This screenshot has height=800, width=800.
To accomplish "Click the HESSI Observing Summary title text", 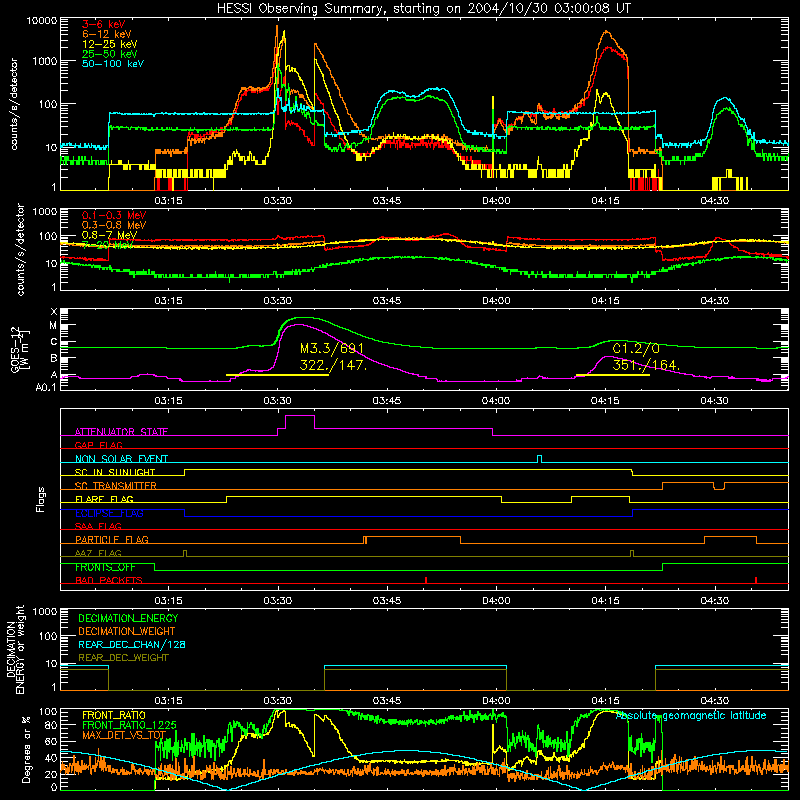I will [x=423, y=8].
